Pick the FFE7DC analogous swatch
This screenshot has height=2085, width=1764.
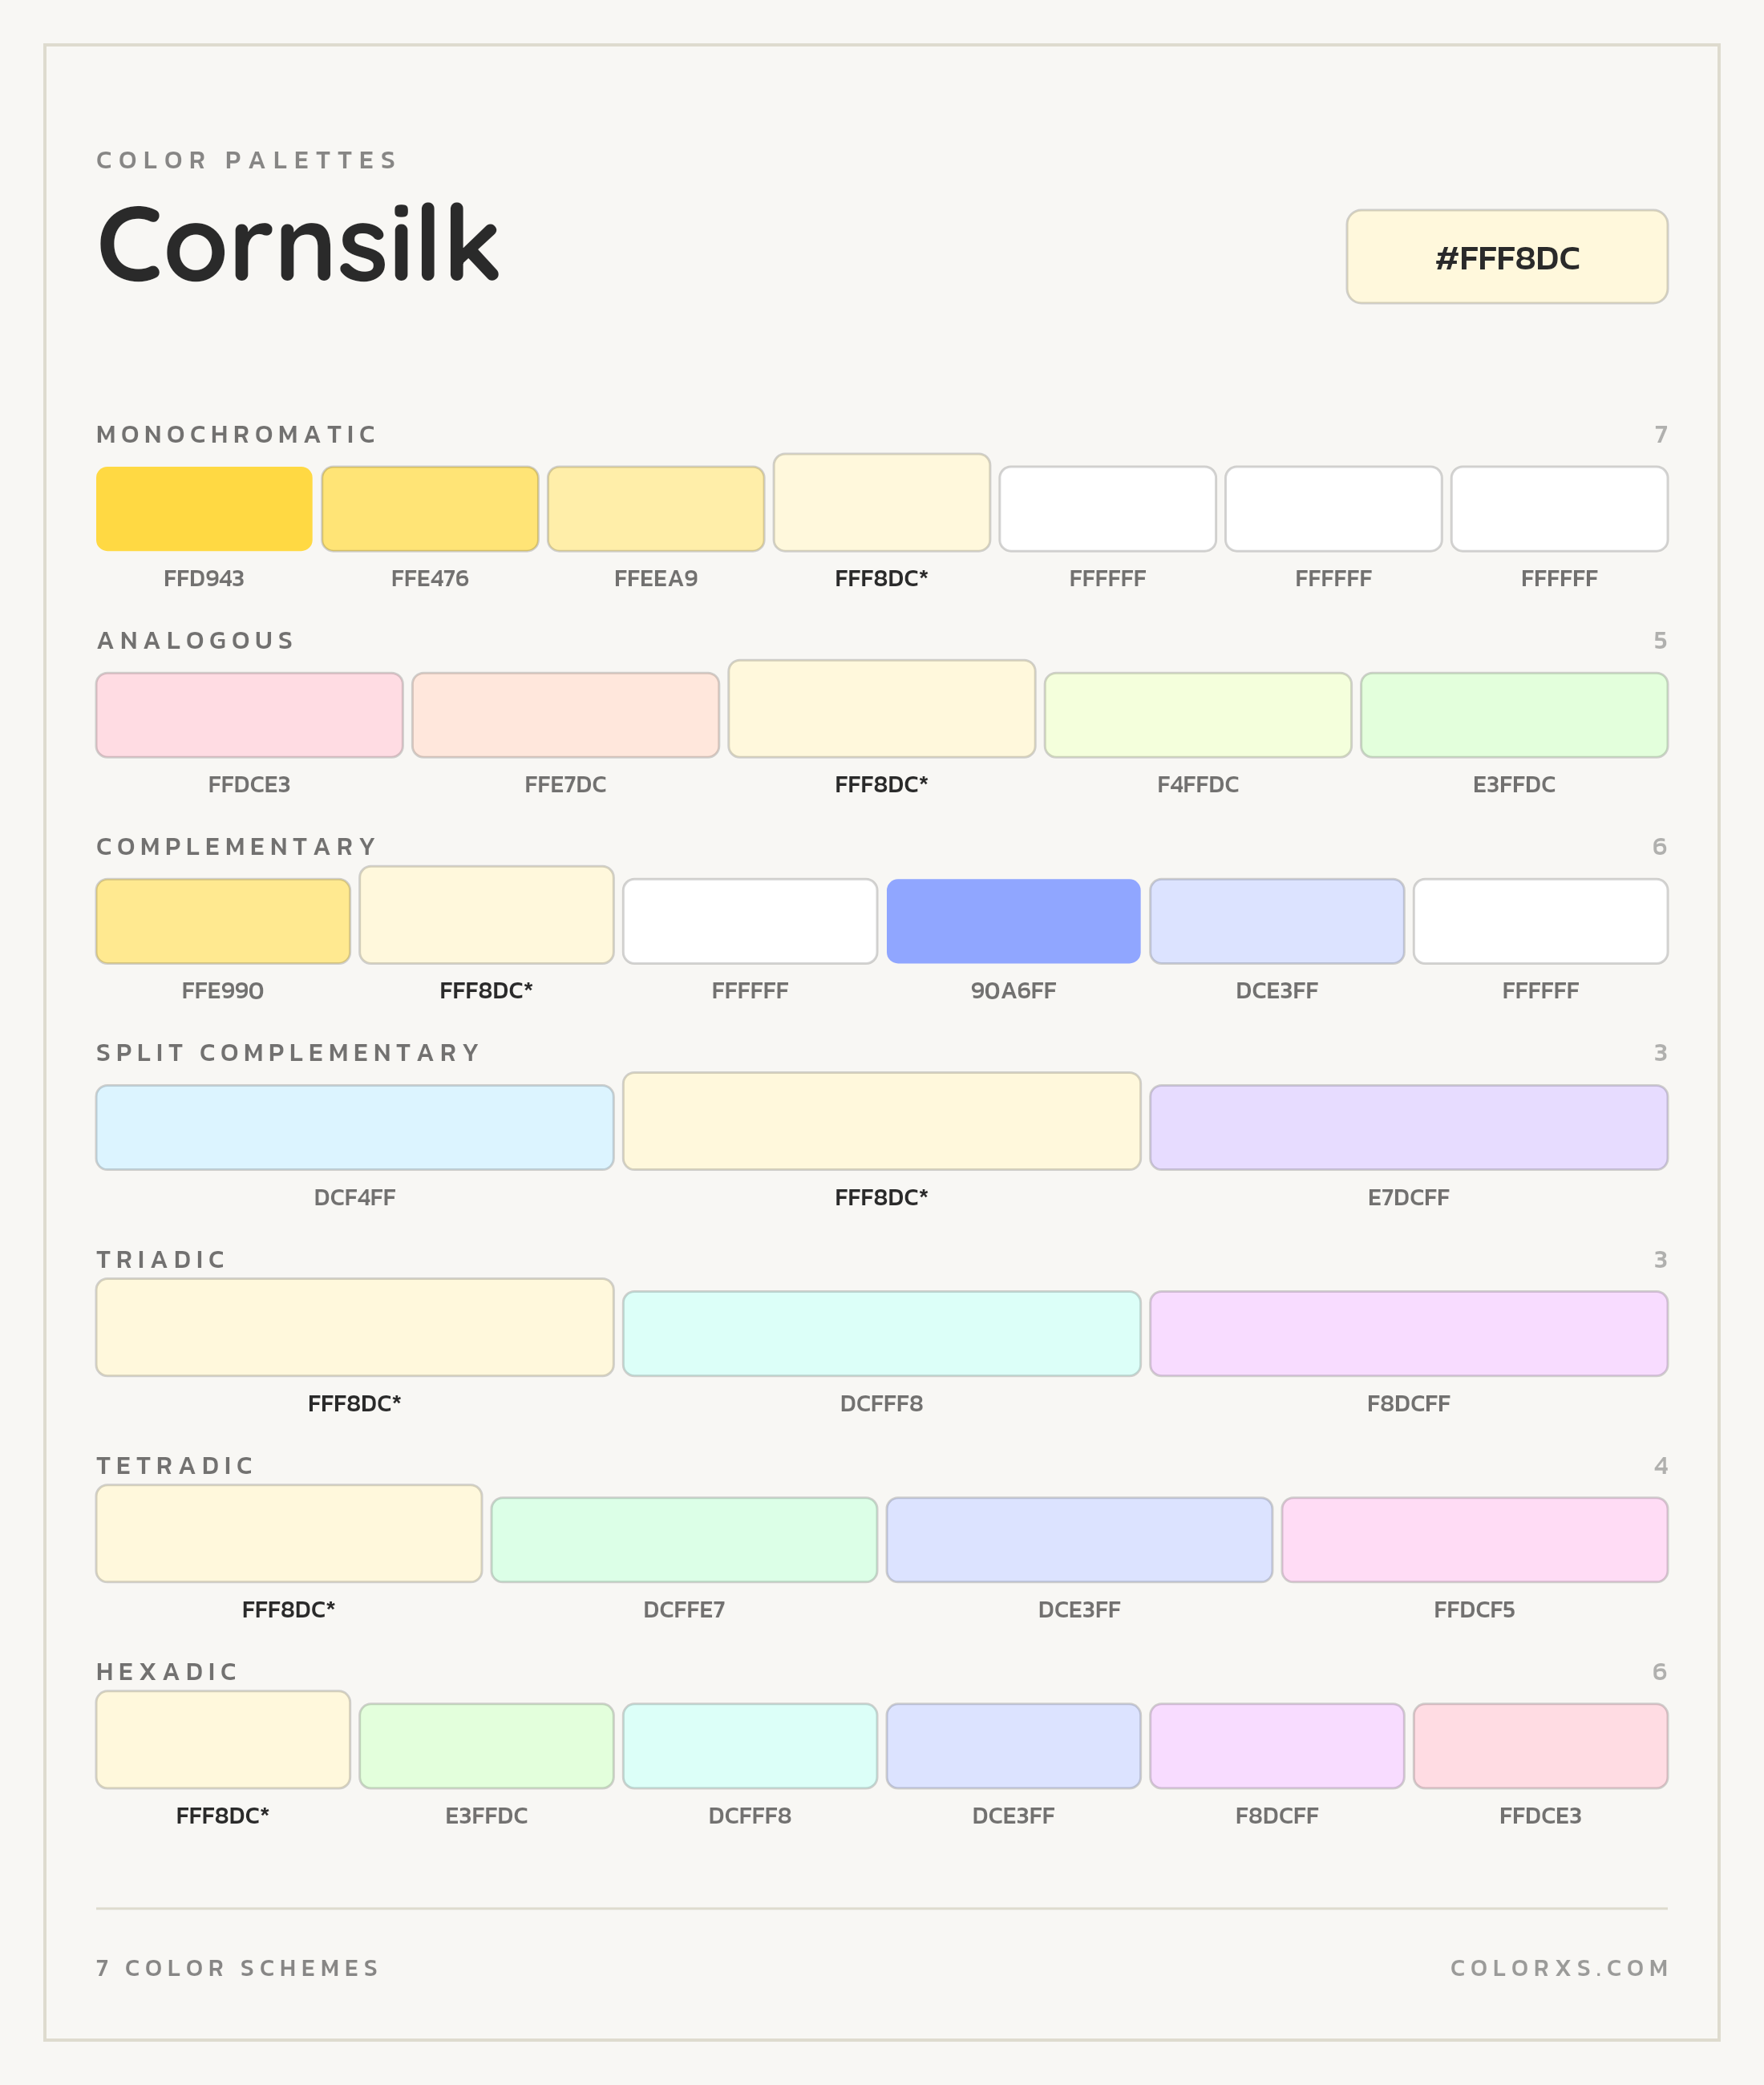coord(566,715)
